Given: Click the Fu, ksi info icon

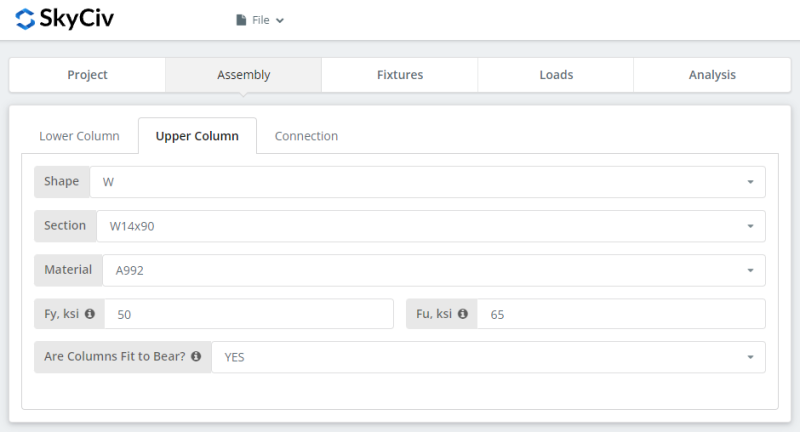Looking at the screenshot, I should click(x=463, y=314).
